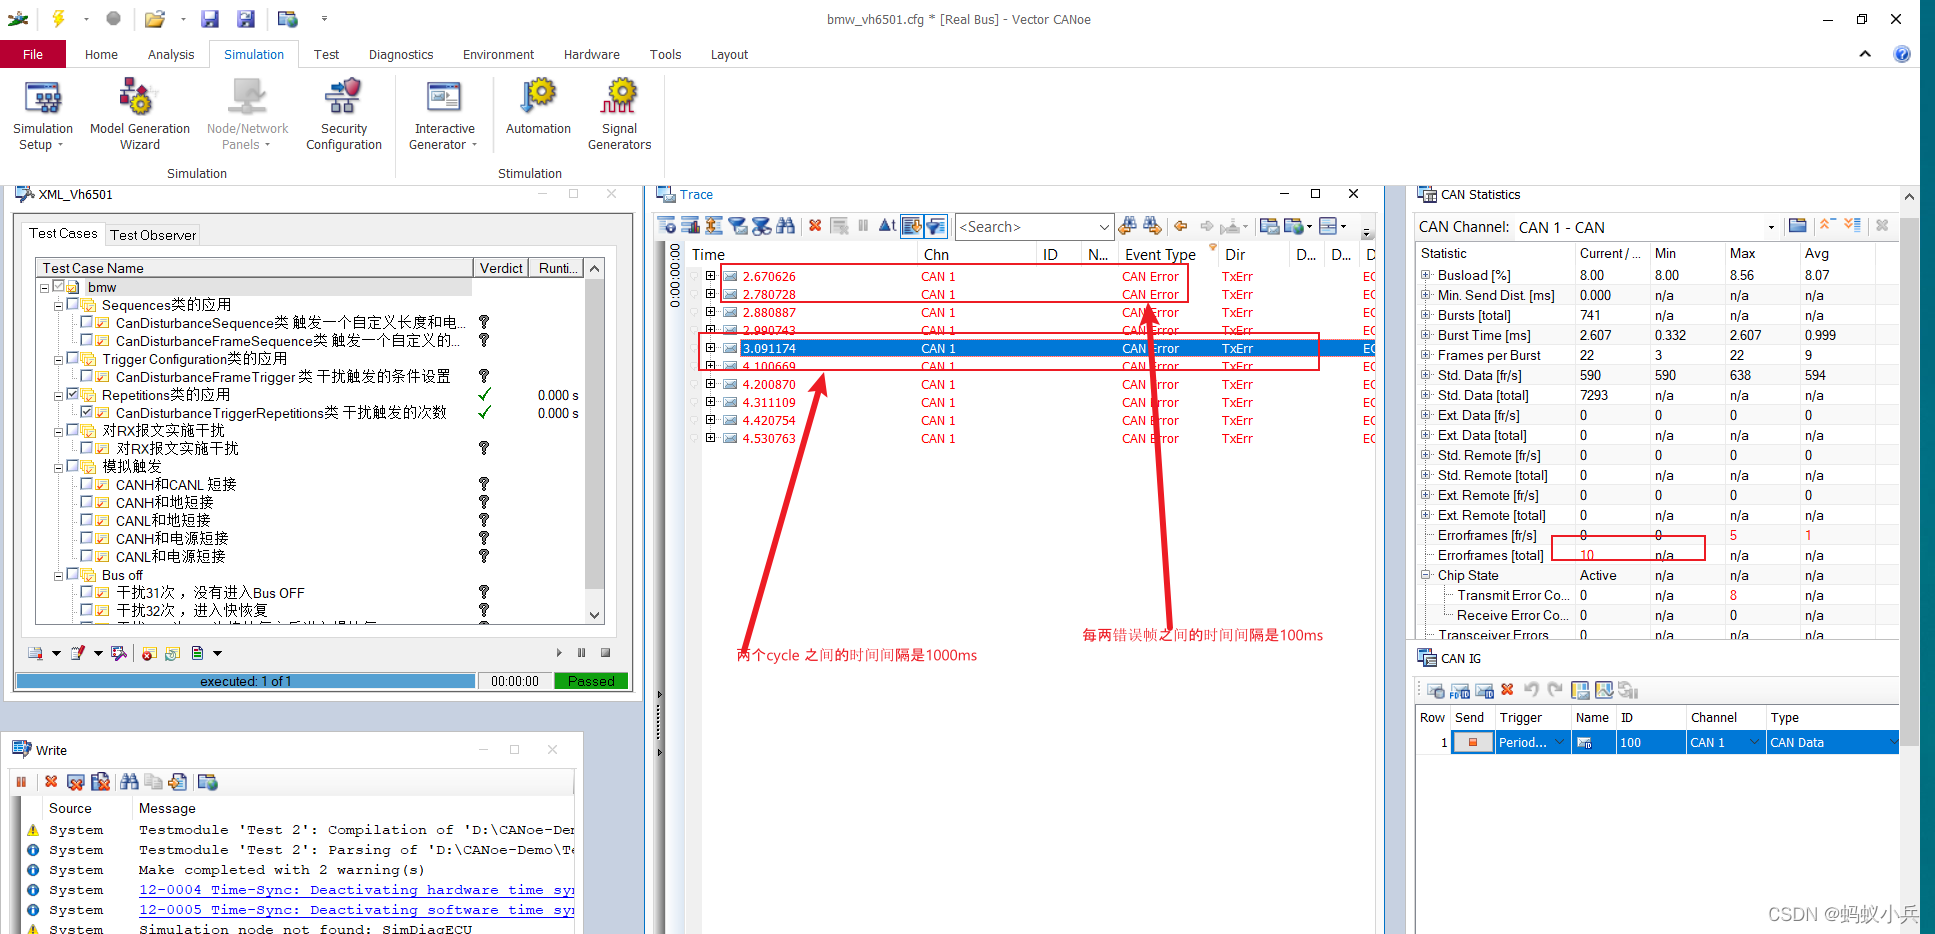Open the Trace Search dropdown
The width and height of the screenshot is (1935, 934).
(x=1103, y=227)
